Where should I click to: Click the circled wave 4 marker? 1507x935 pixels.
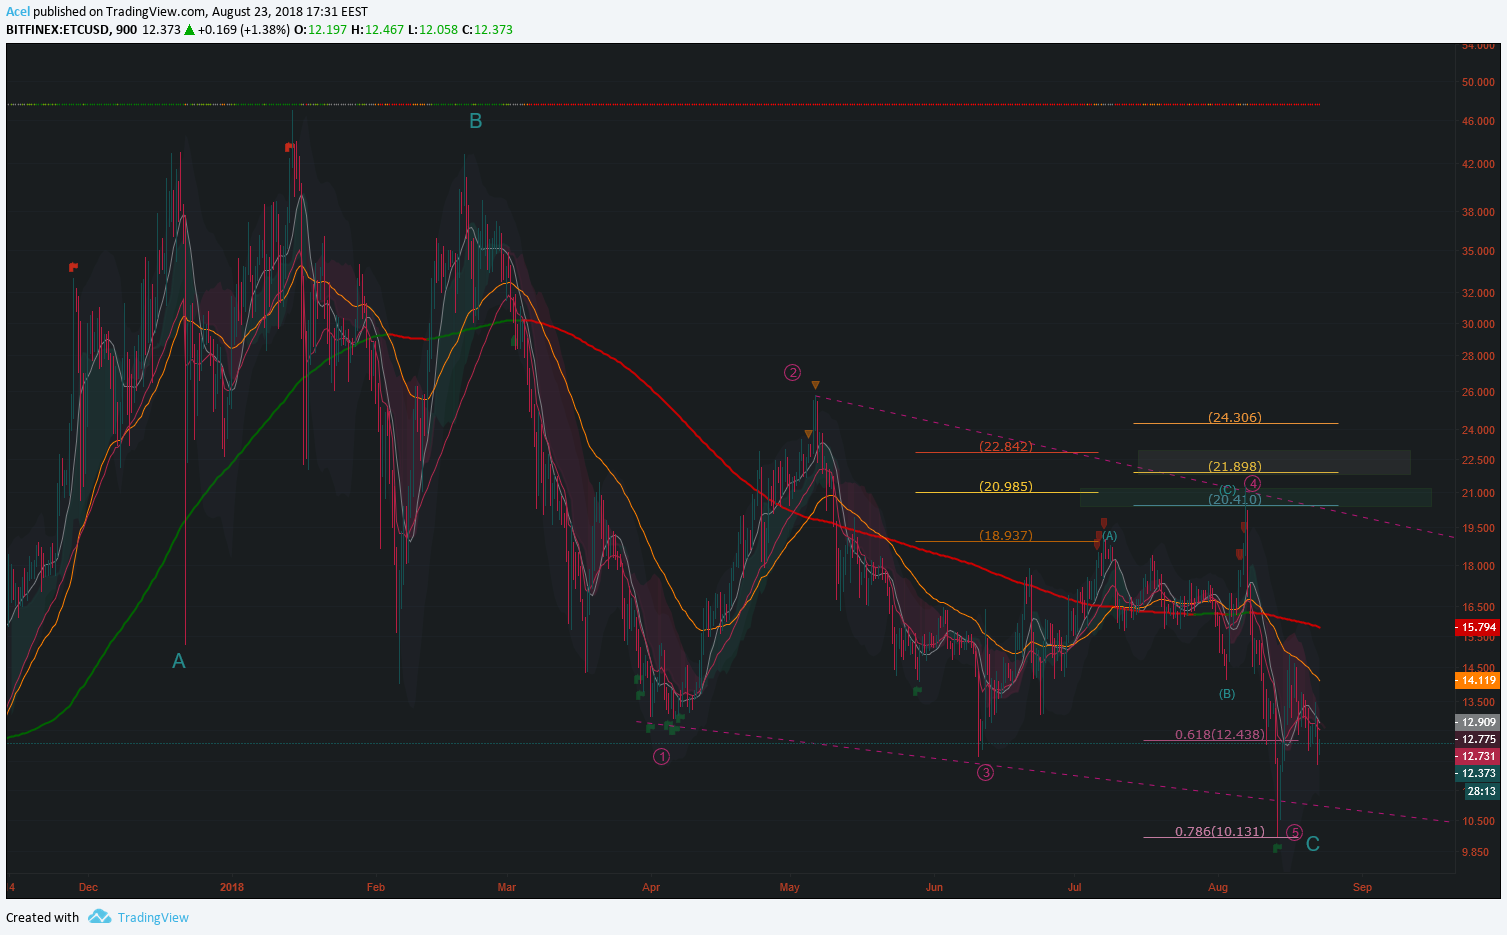point(1252,484)
